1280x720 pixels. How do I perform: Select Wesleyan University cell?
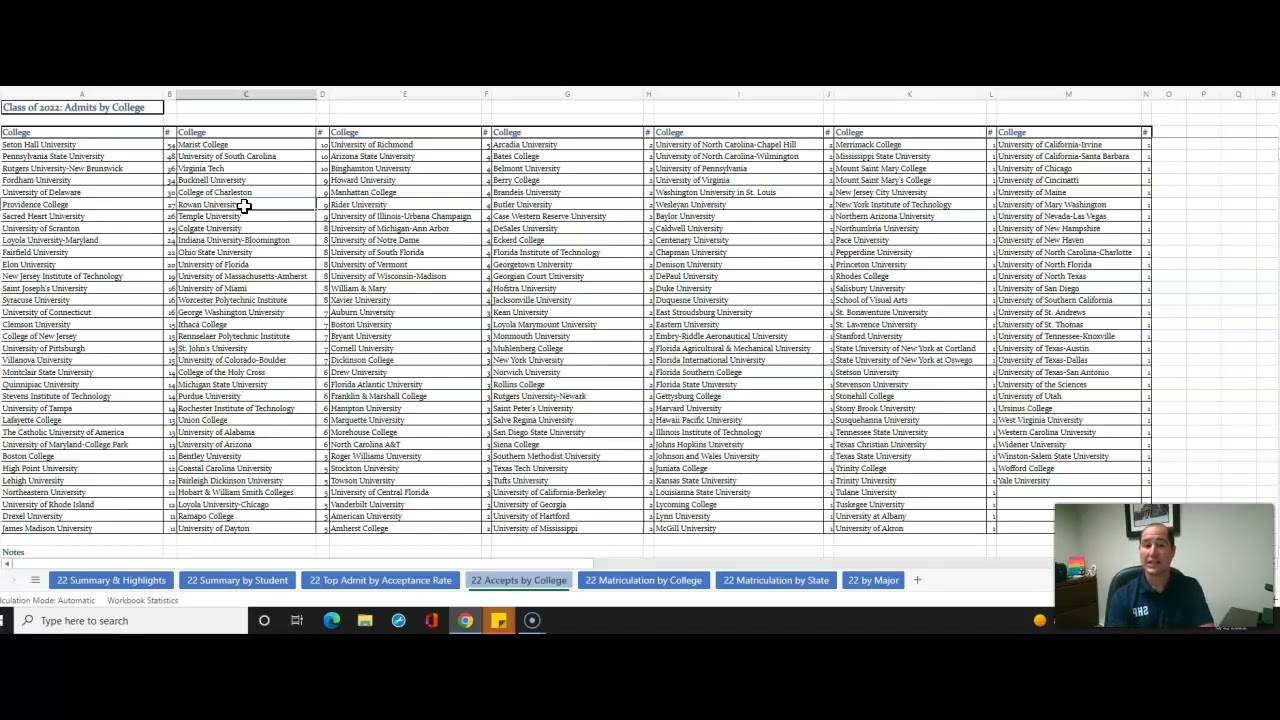[x=738, y=205]
